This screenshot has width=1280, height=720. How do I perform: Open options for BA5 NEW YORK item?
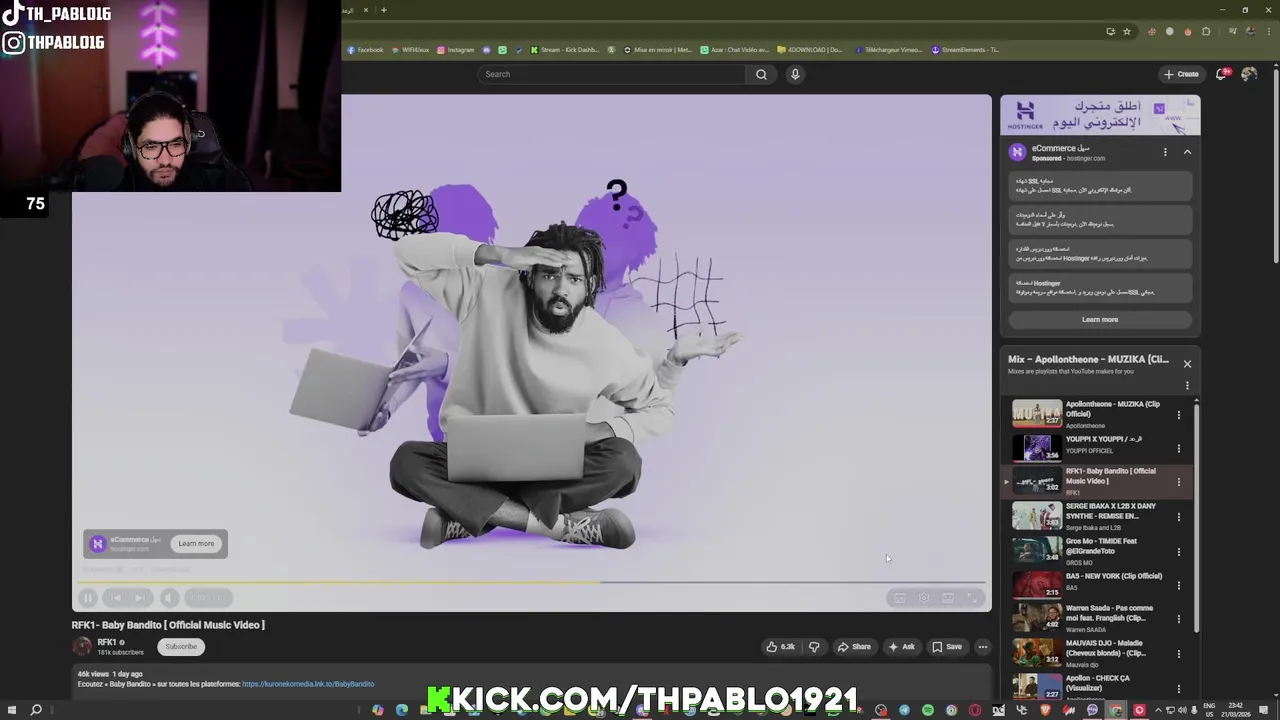(1178, 585)
